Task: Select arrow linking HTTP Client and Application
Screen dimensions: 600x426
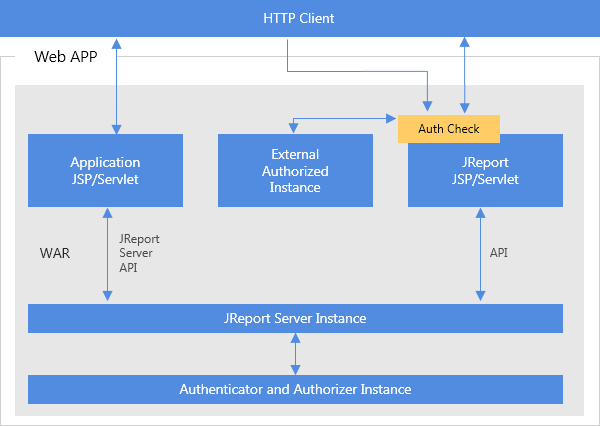Action: click(x=117, y=85)
